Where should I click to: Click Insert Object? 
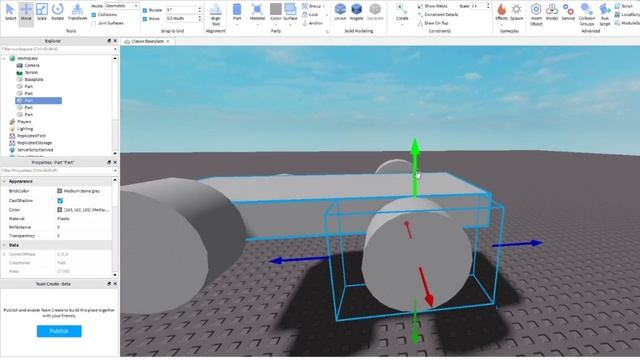pyautogui.click(x=536, y=14)
